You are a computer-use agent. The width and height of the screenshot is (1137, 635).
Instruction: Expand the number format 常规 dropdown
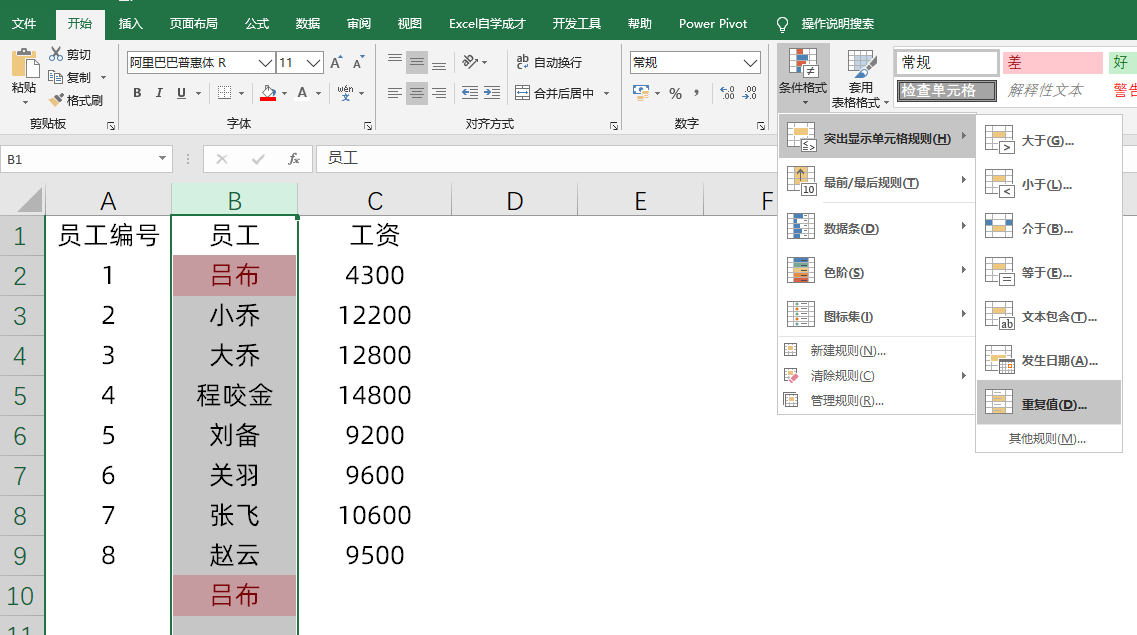click(751, 63)
